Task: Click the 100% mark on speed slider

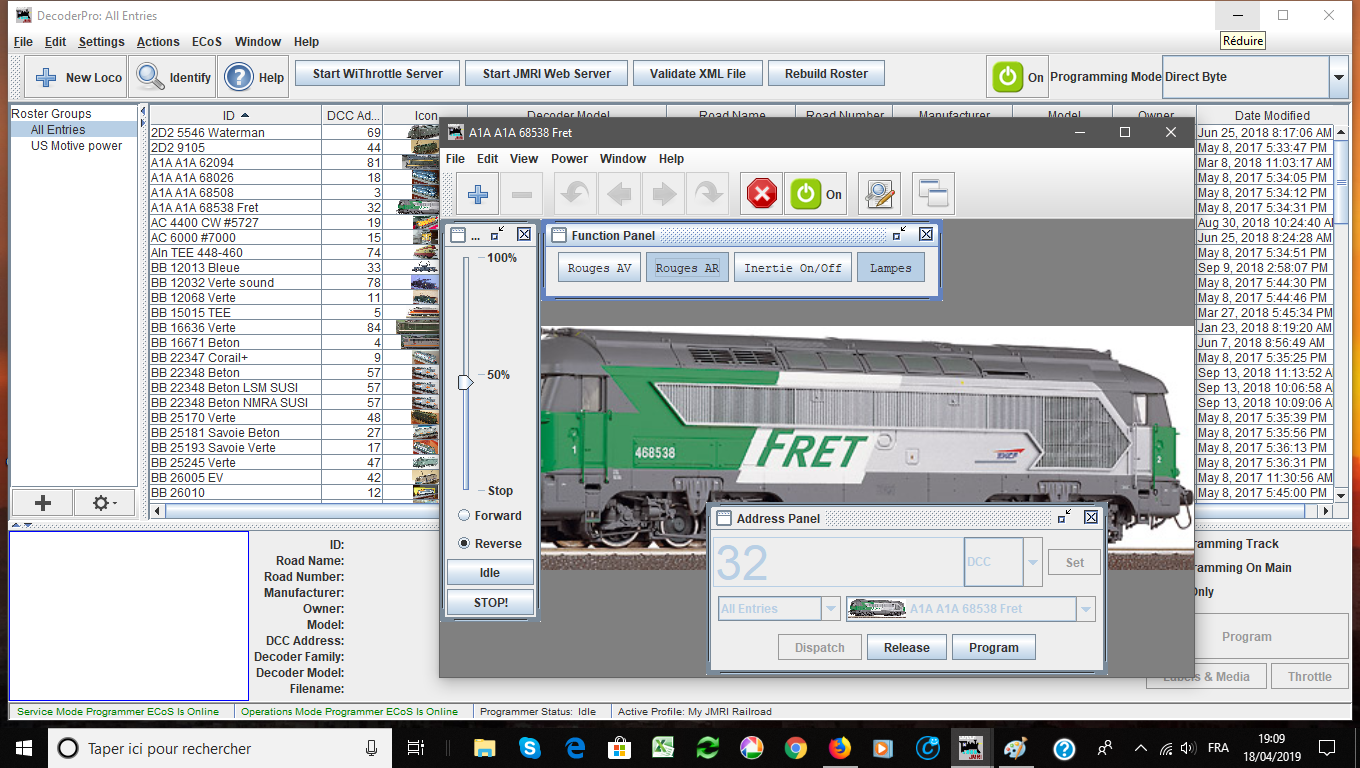Action: click(x=501, y=258)
